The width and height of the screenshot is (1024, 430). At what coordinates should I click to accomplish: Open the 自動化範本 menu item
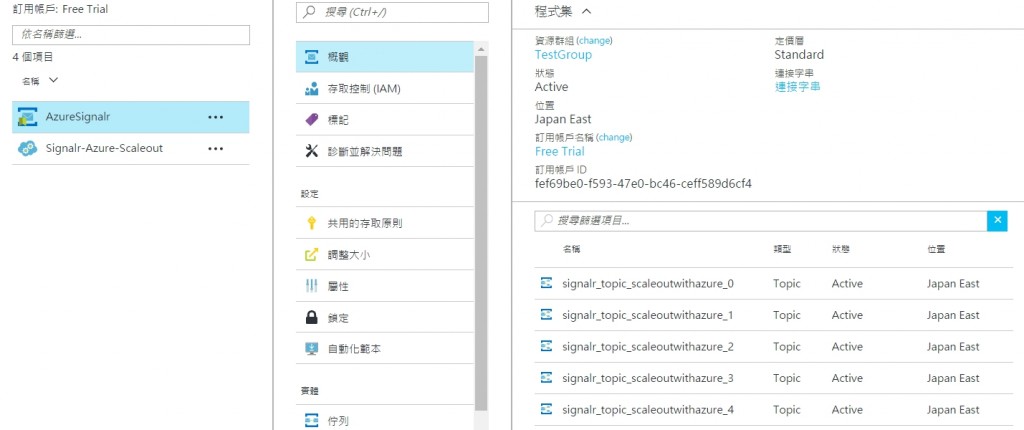click(x=384, y=349)
